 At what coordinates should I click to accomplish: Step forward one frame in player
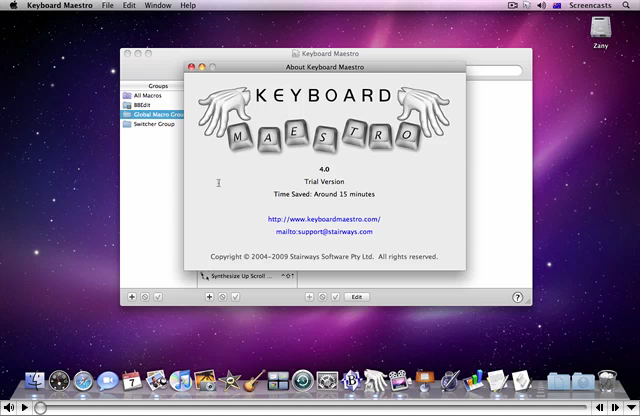click(x=615, y=407)
